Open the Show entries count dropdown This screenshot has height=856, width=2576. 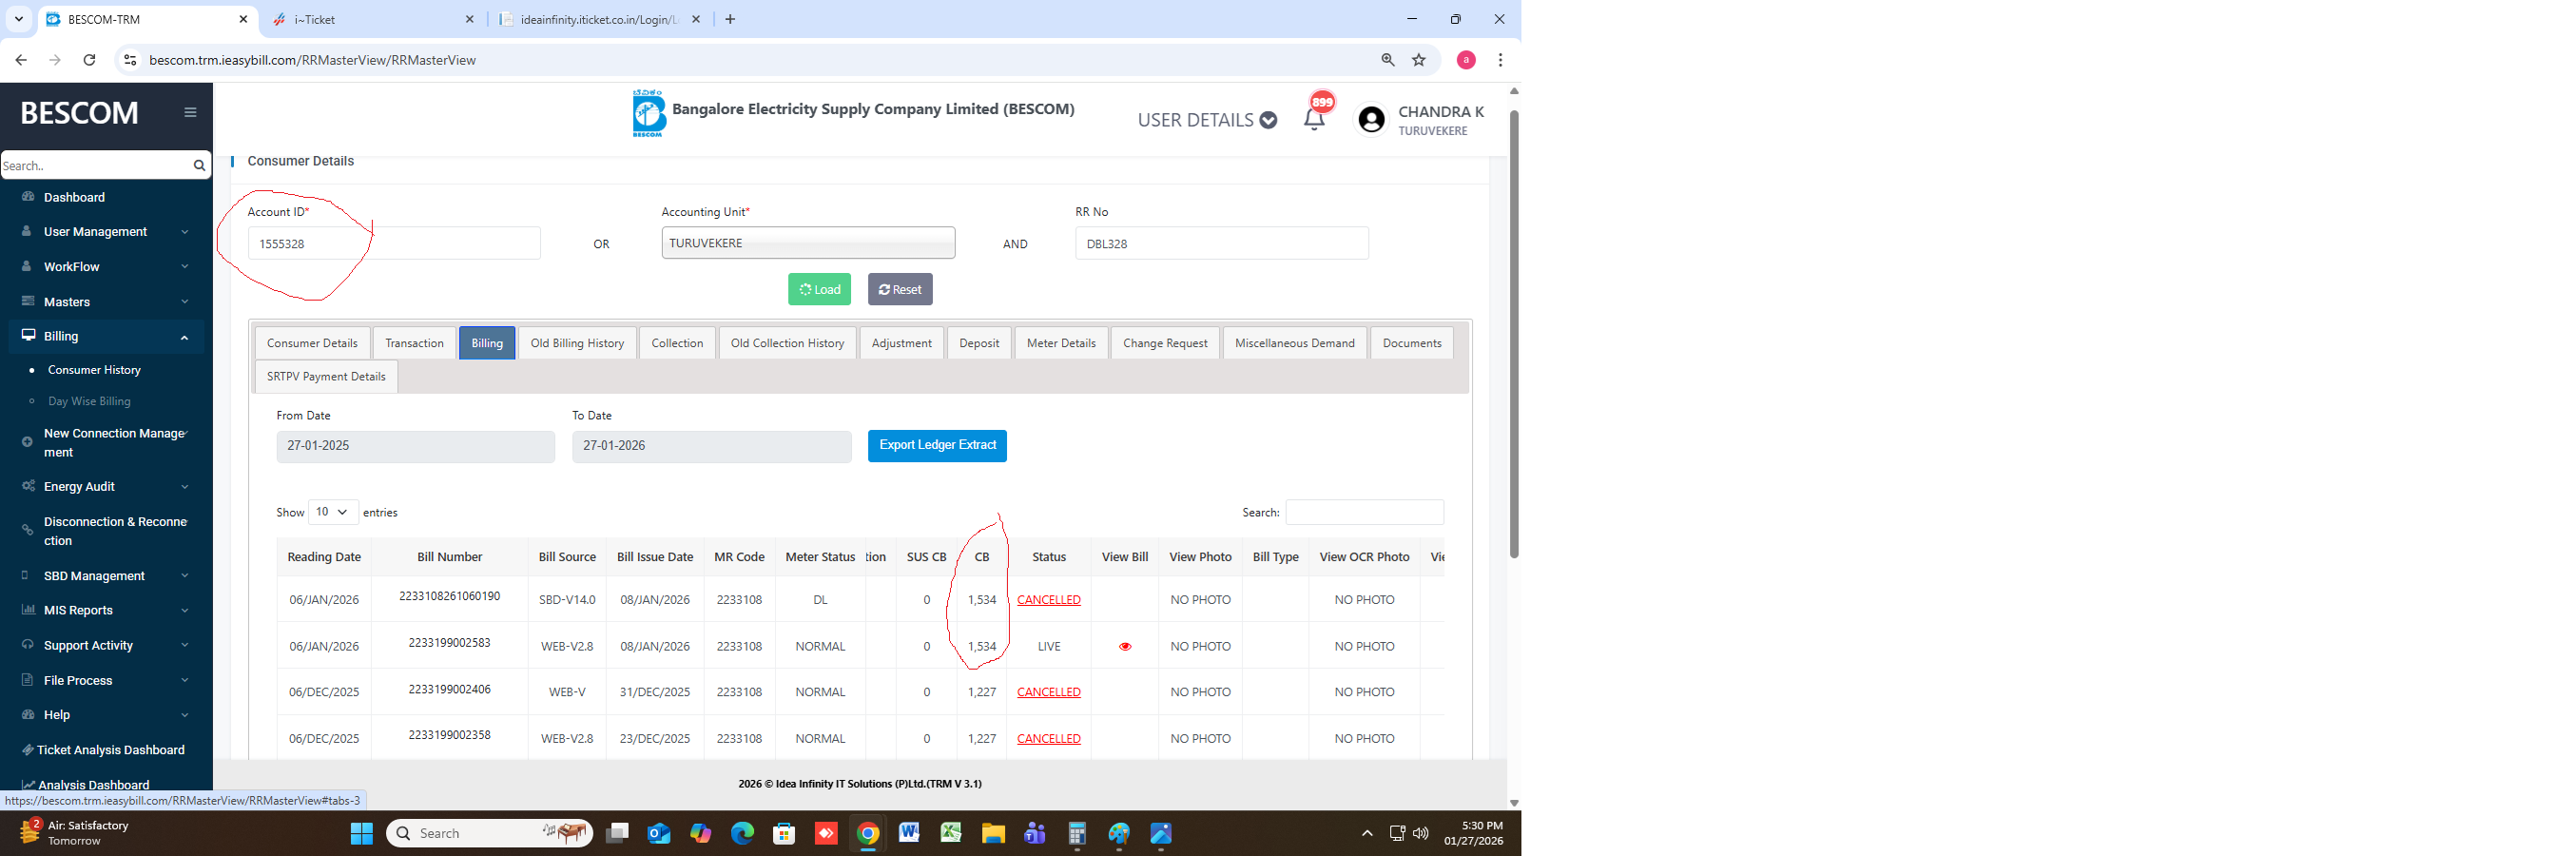tap(333, 512)
